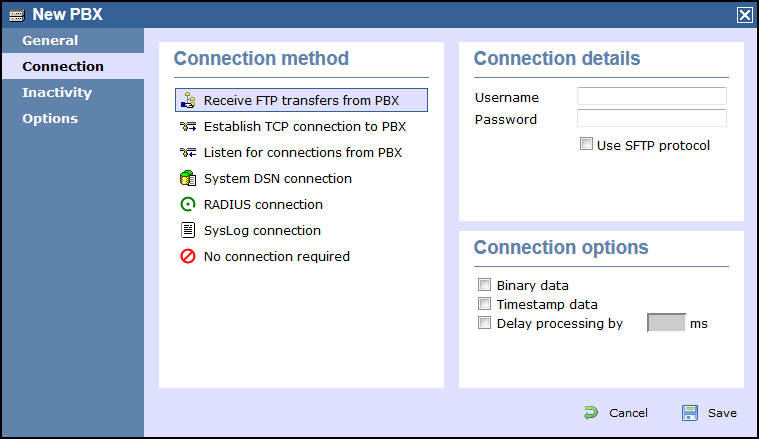The height and width of the screenshot is (439, 759).
Task: Click the PBX icon in title bar
Action: [x=16, y=14]
